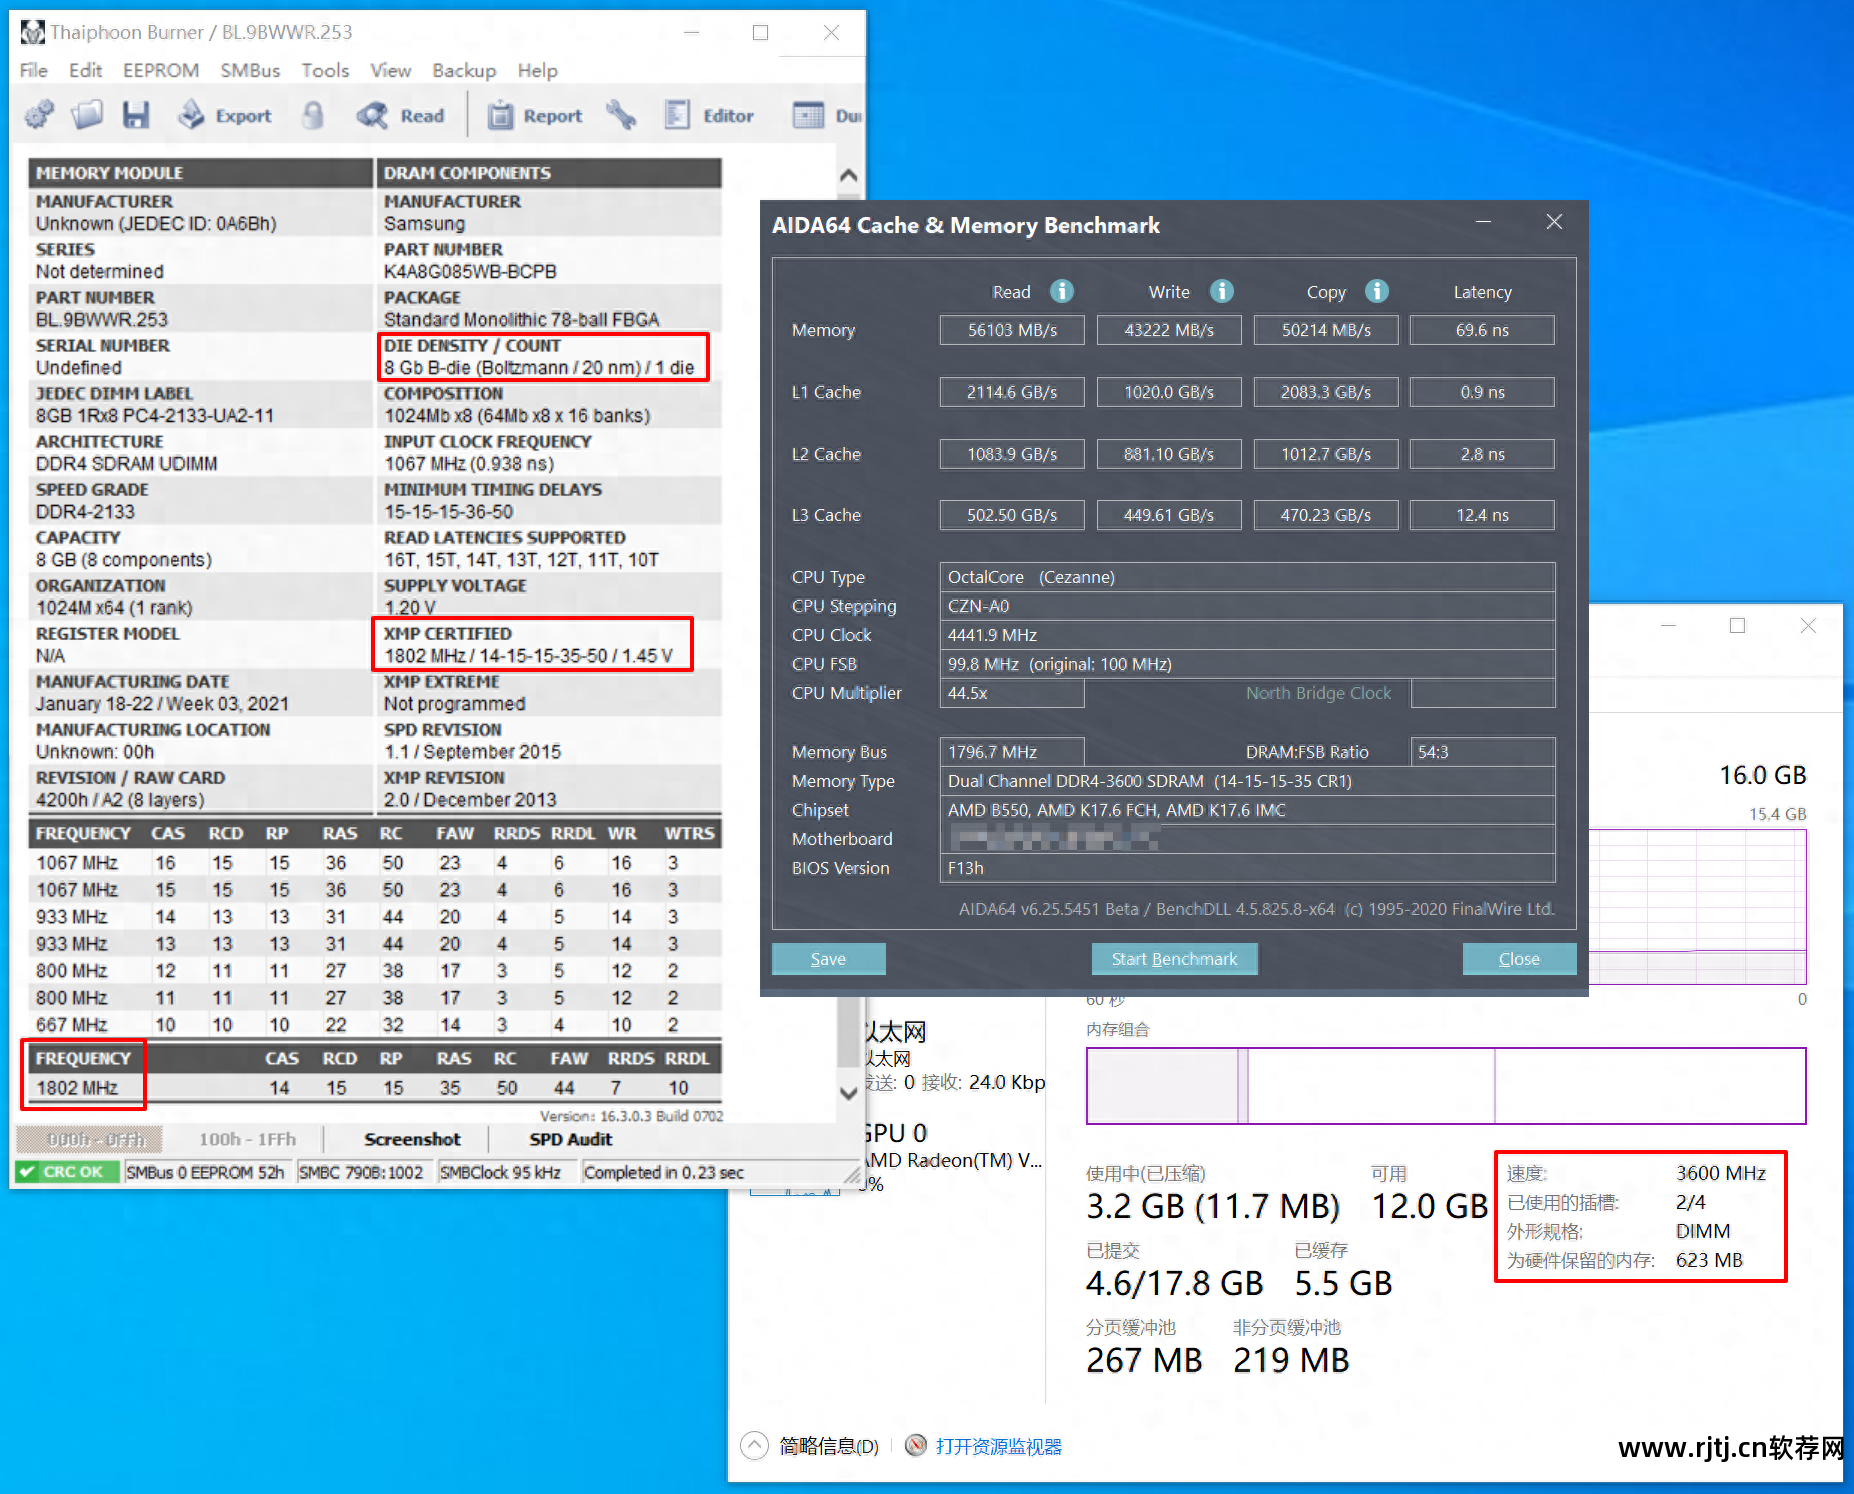Click the BIOS Version F13h field
The height and width of the screenshot is (1494, 1854).
(1247, 868)
